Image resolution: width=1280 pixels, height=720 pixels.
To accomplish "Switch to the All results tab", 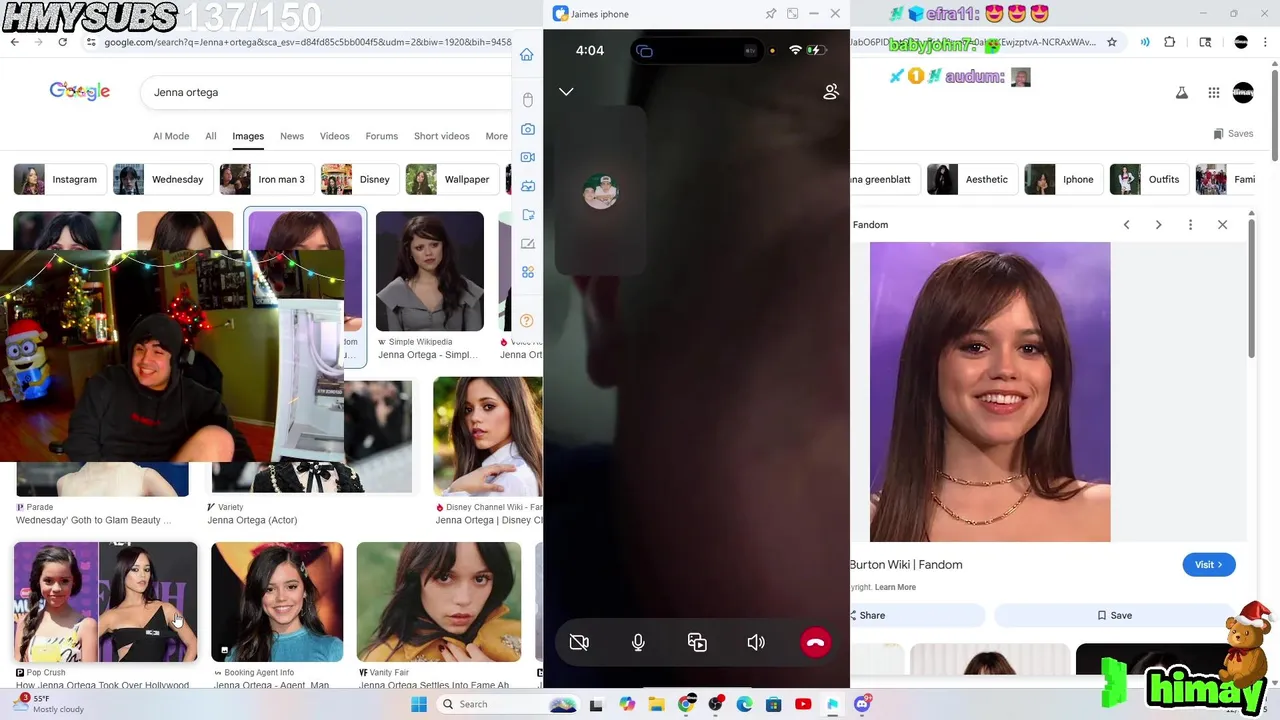I will [x=210, y=136].
